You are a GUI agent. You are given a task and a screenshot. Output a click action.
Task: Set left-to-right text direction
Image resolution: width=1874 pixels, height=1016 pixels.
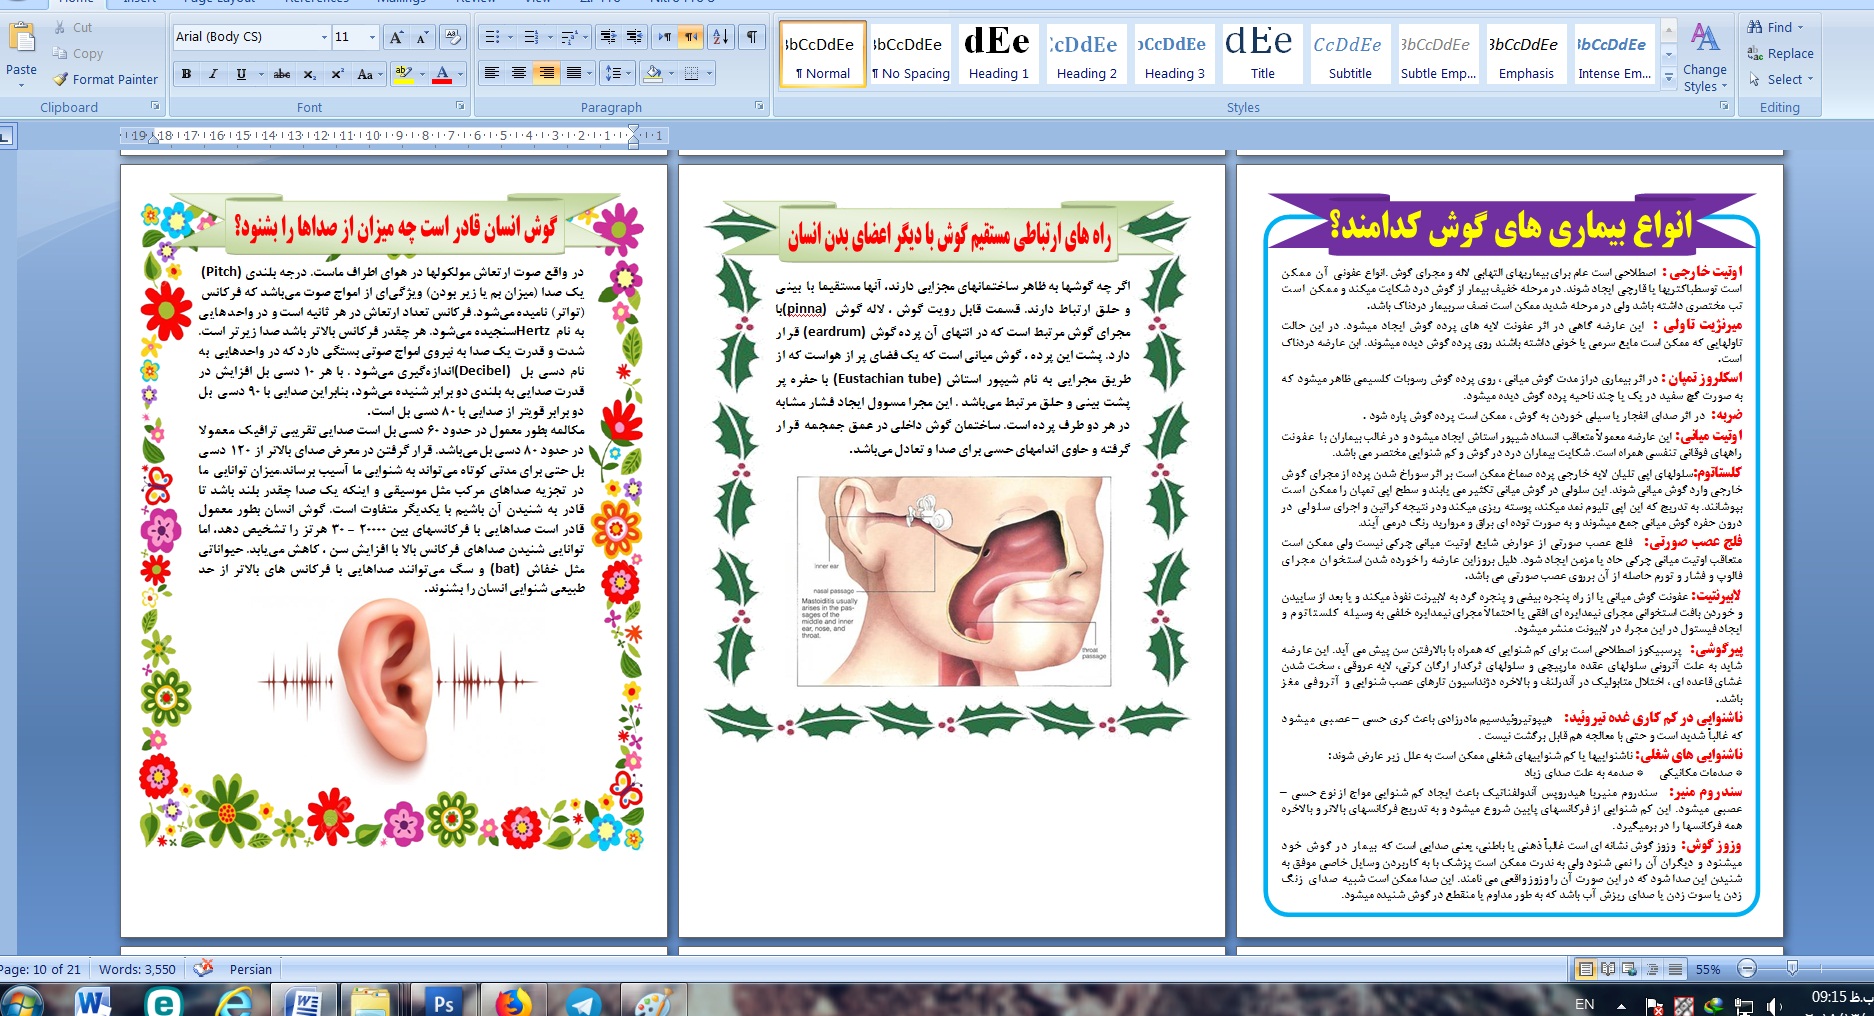pos(665,37)
